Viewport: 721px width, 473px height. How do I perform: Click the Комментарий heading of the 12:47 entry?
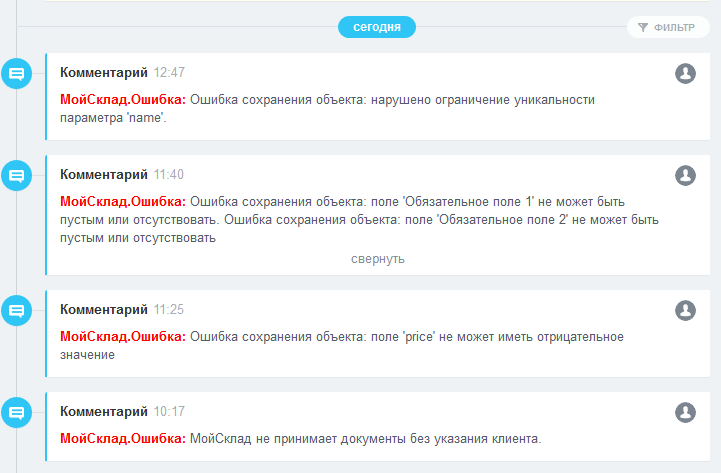click(x=104, y=73)
